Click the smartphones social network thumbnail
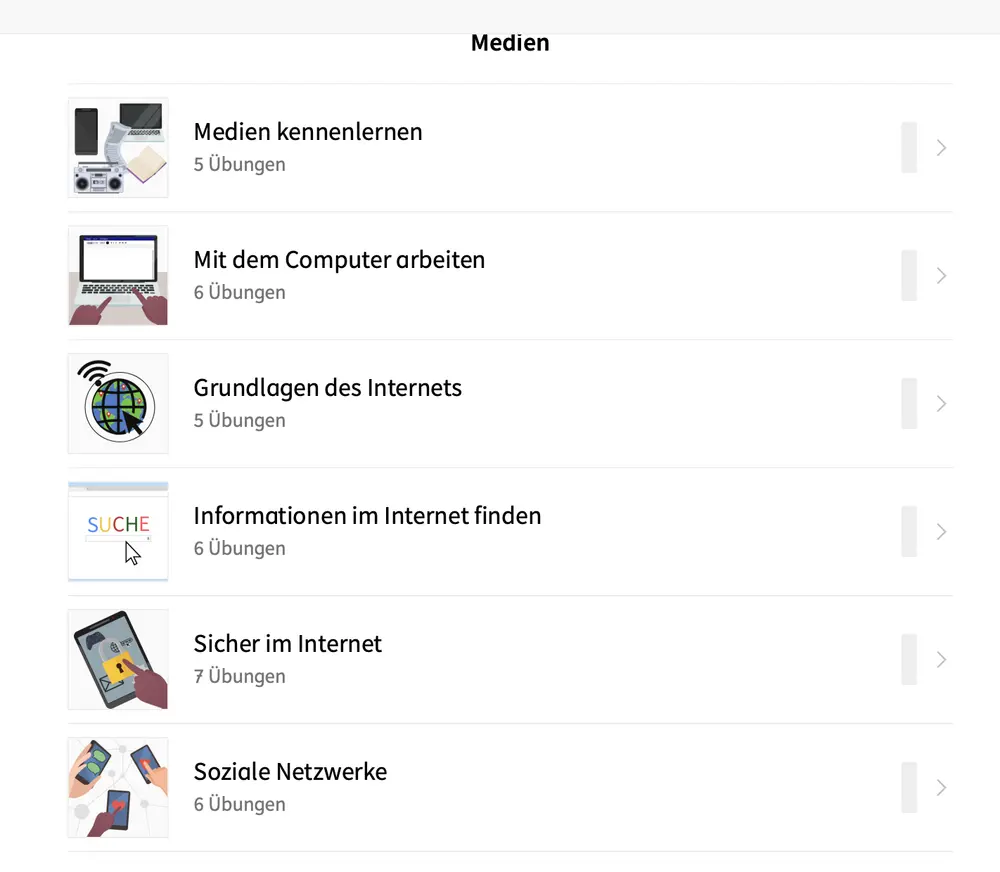The width and height of the screenshot is (1000, 872). pyautogui.click(x=118, y=788)
